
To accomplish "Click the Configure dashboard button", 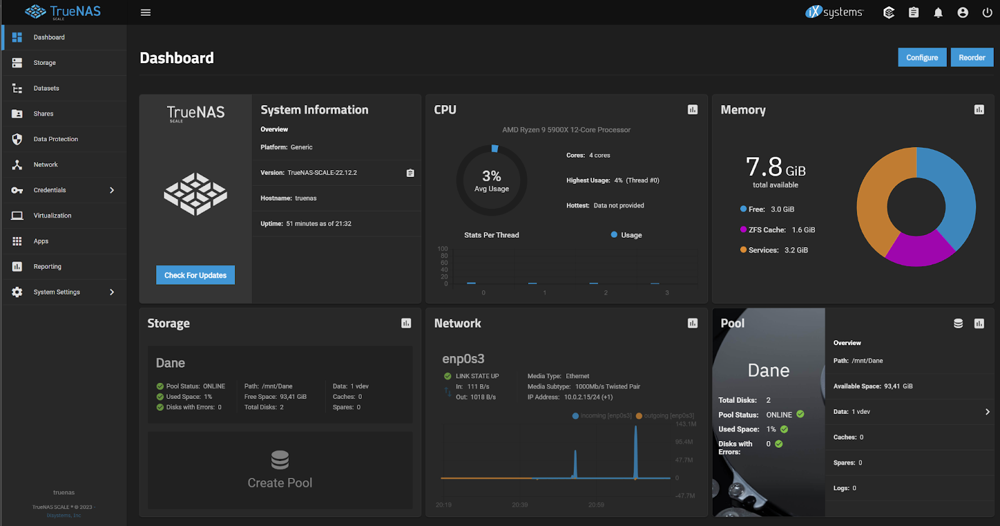I will [x=922, y=57].
